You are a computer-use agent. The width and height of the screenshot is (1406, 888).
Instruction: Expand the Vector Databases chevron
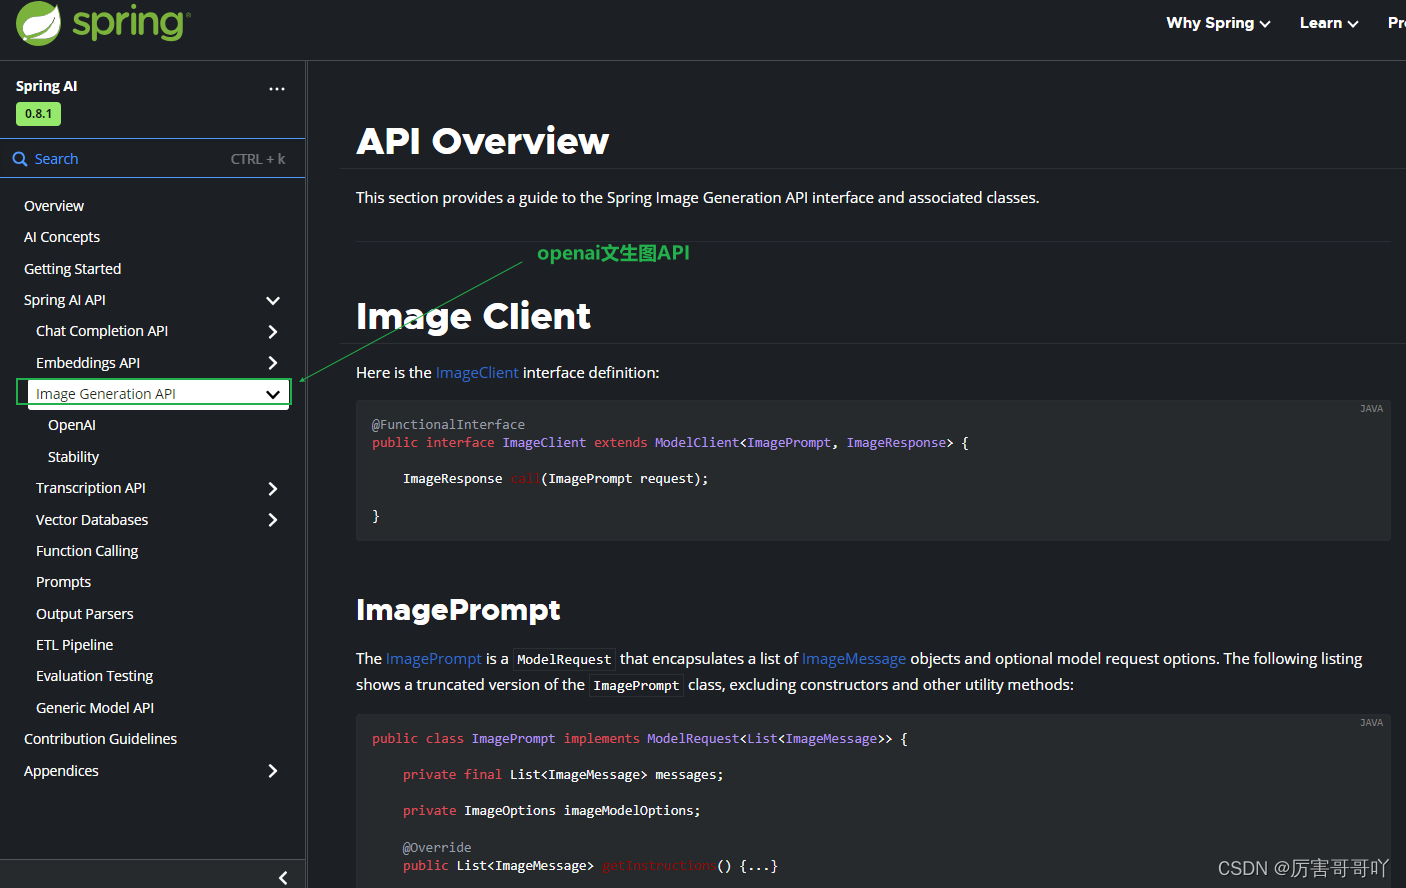(x=273, y=520)
